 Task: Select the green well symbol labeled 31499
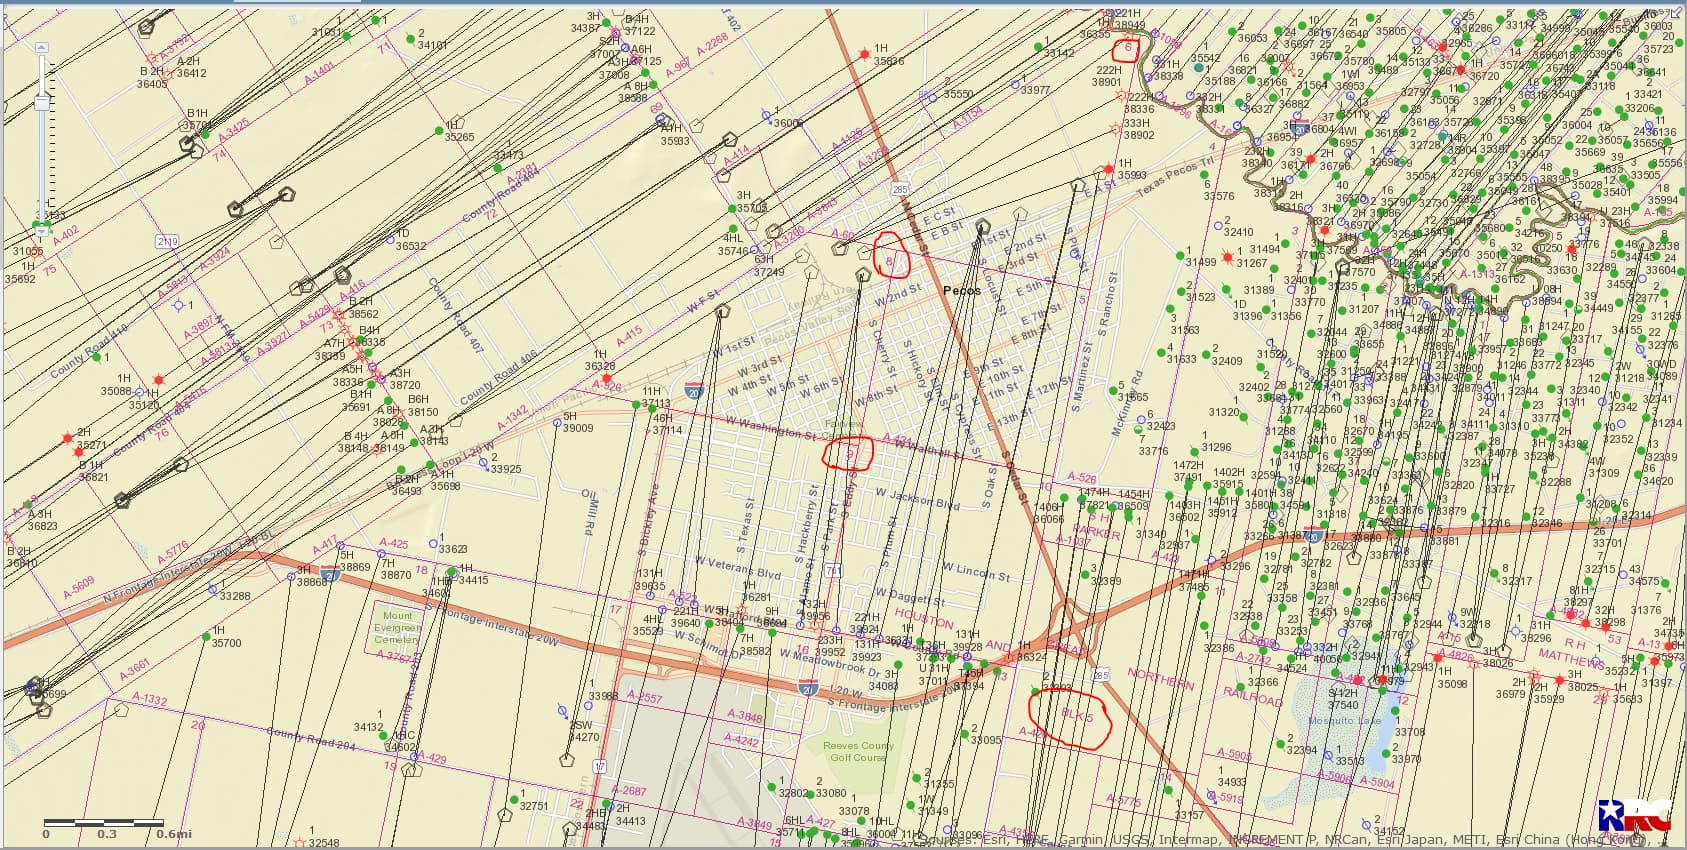click(1178, 255)
